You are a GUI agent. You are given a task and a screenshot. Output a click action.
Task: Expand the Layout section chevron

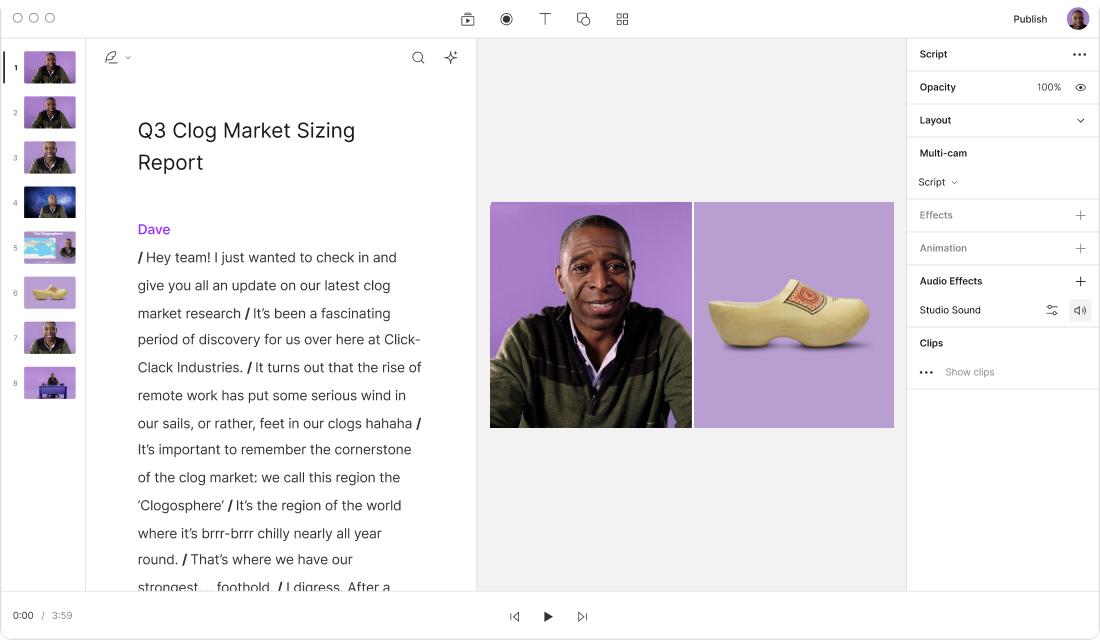[x=1080, y=121]
